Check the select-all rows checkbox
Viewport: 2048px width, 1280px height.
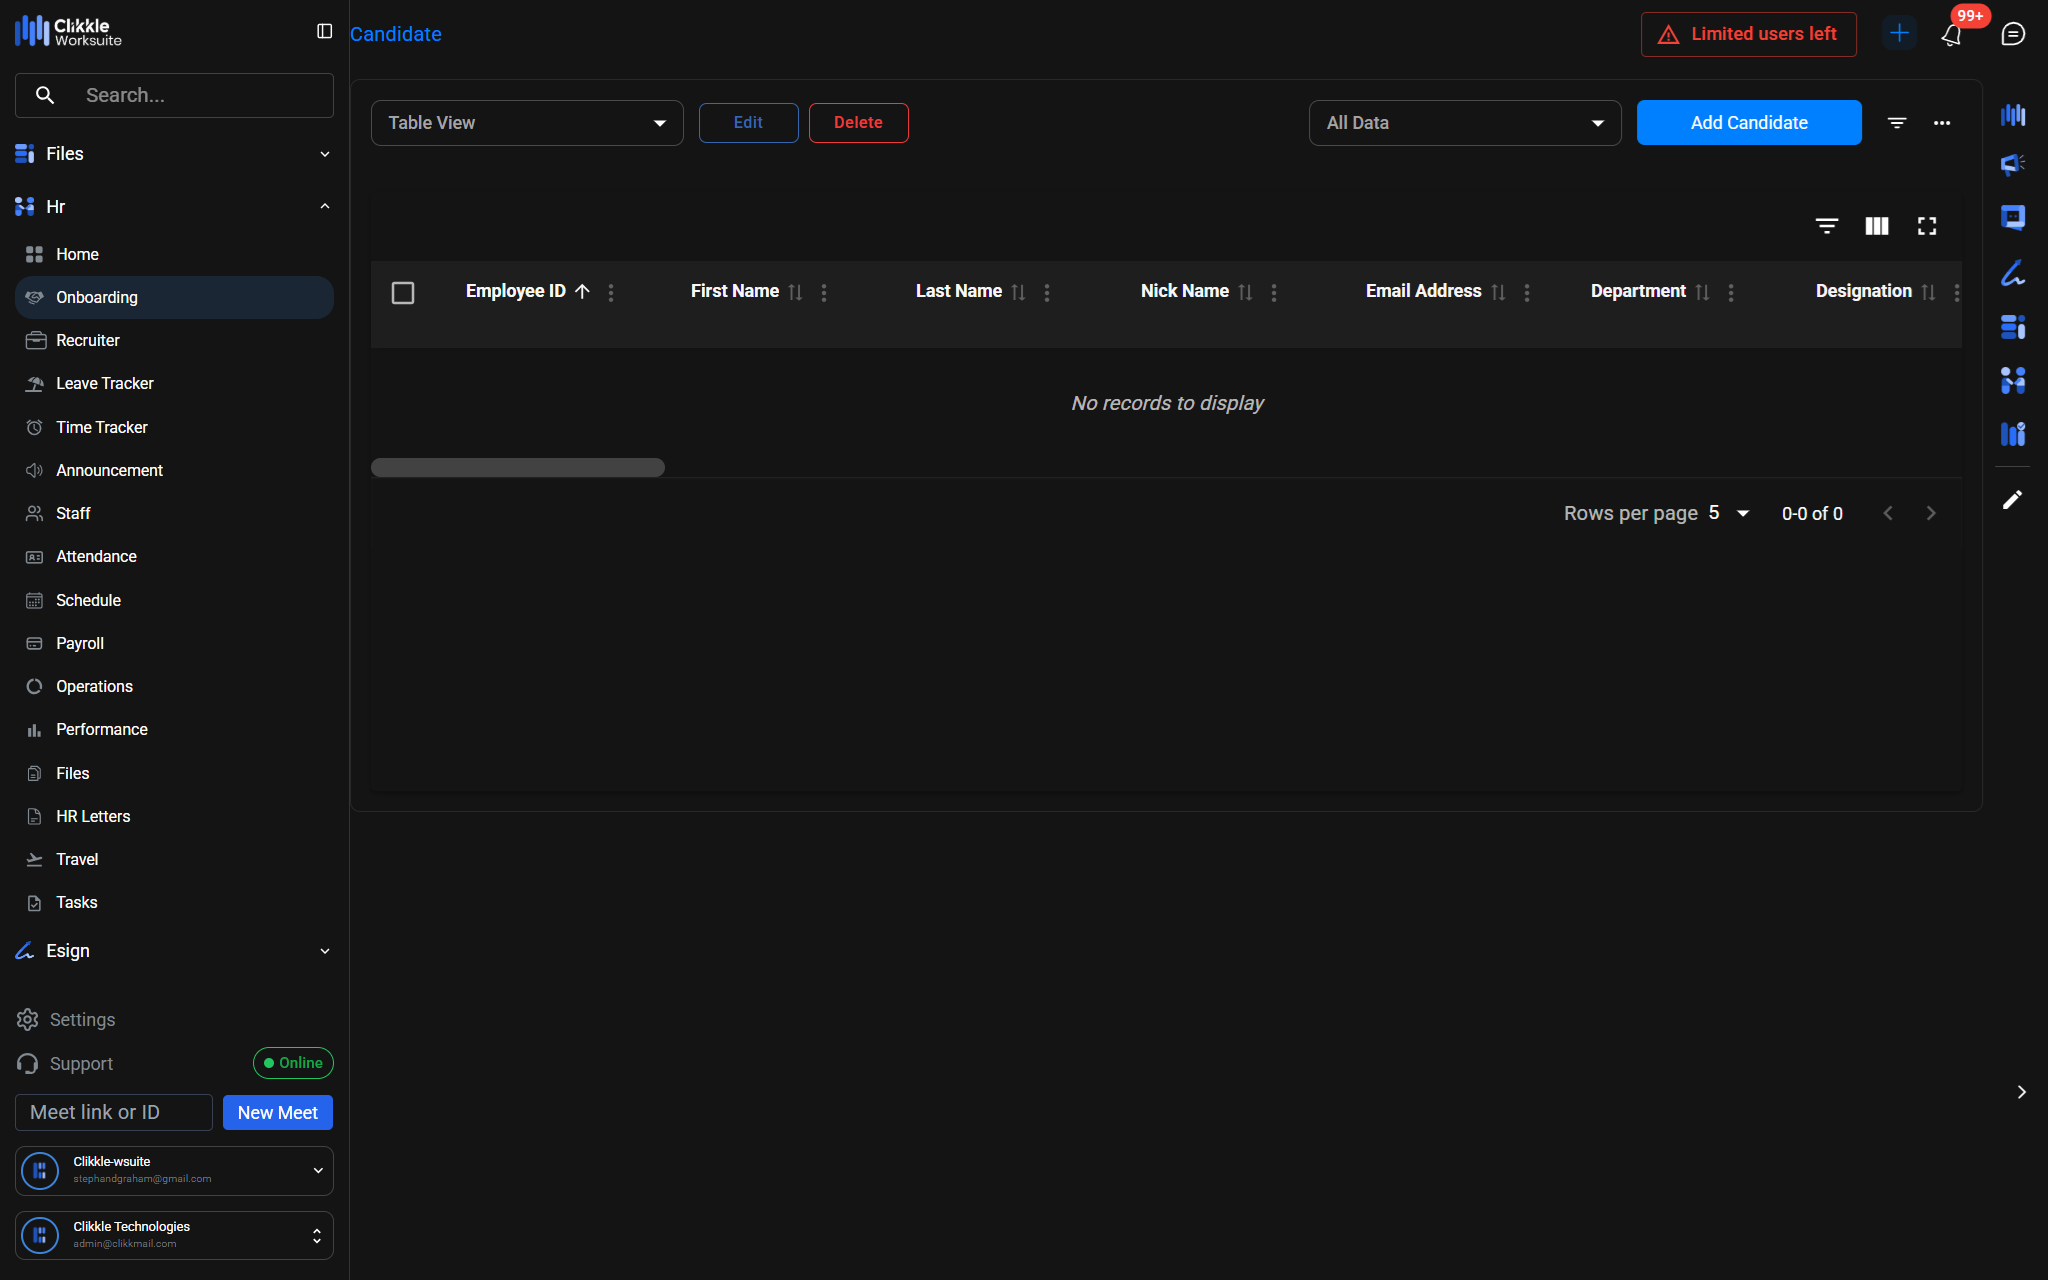point(403,293)
